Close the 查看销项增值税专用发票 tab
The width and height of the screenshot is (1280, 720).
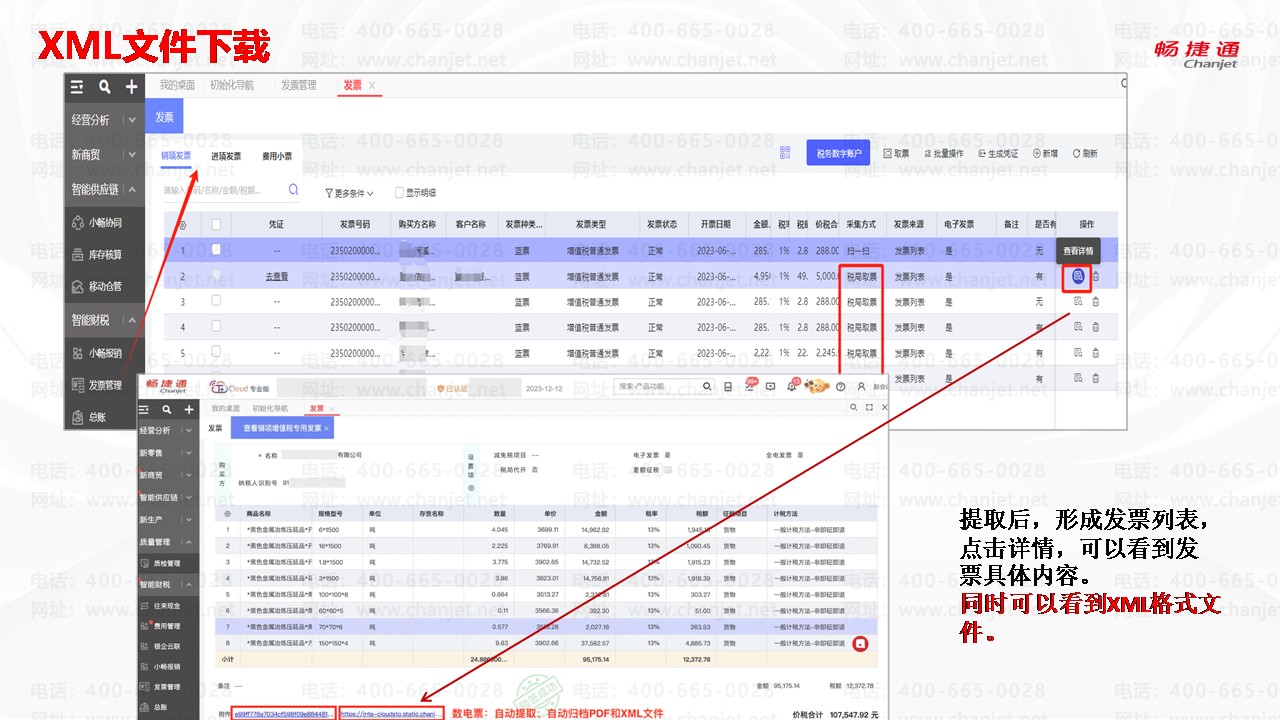tap(326, 428)
